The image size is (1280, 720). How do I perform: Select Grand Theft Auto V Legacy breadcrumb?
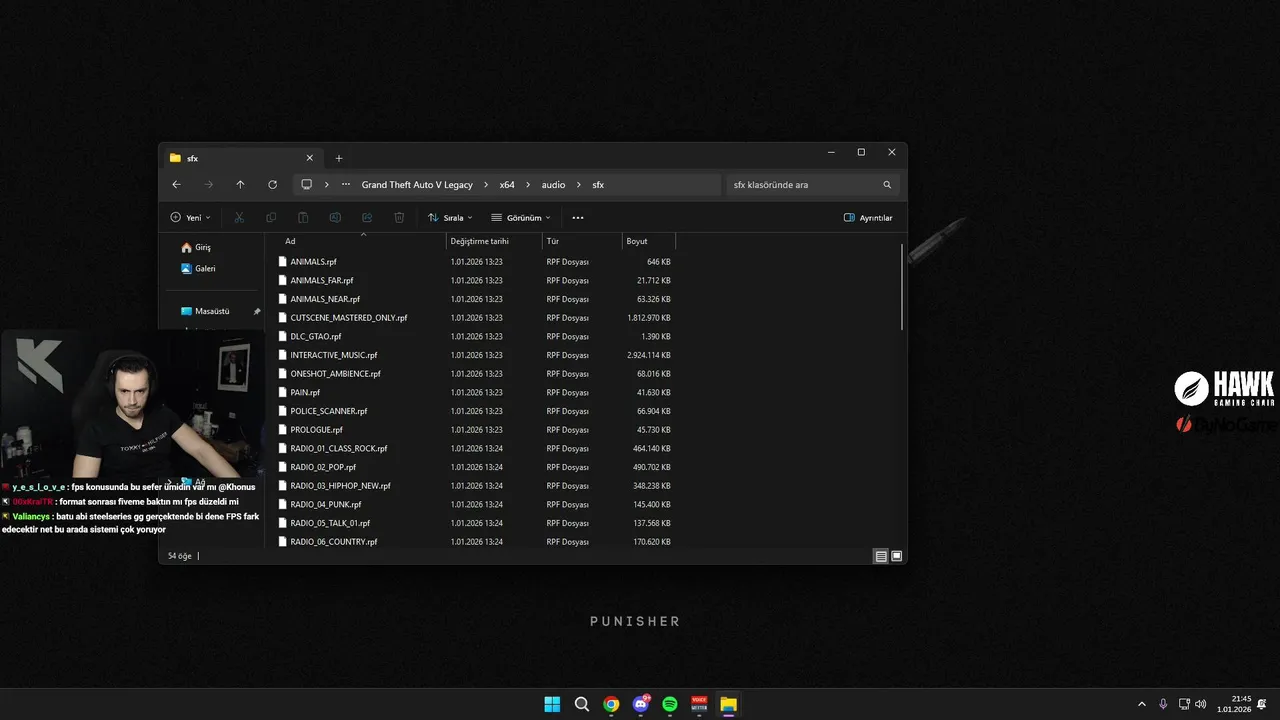[x=417, y=185]
